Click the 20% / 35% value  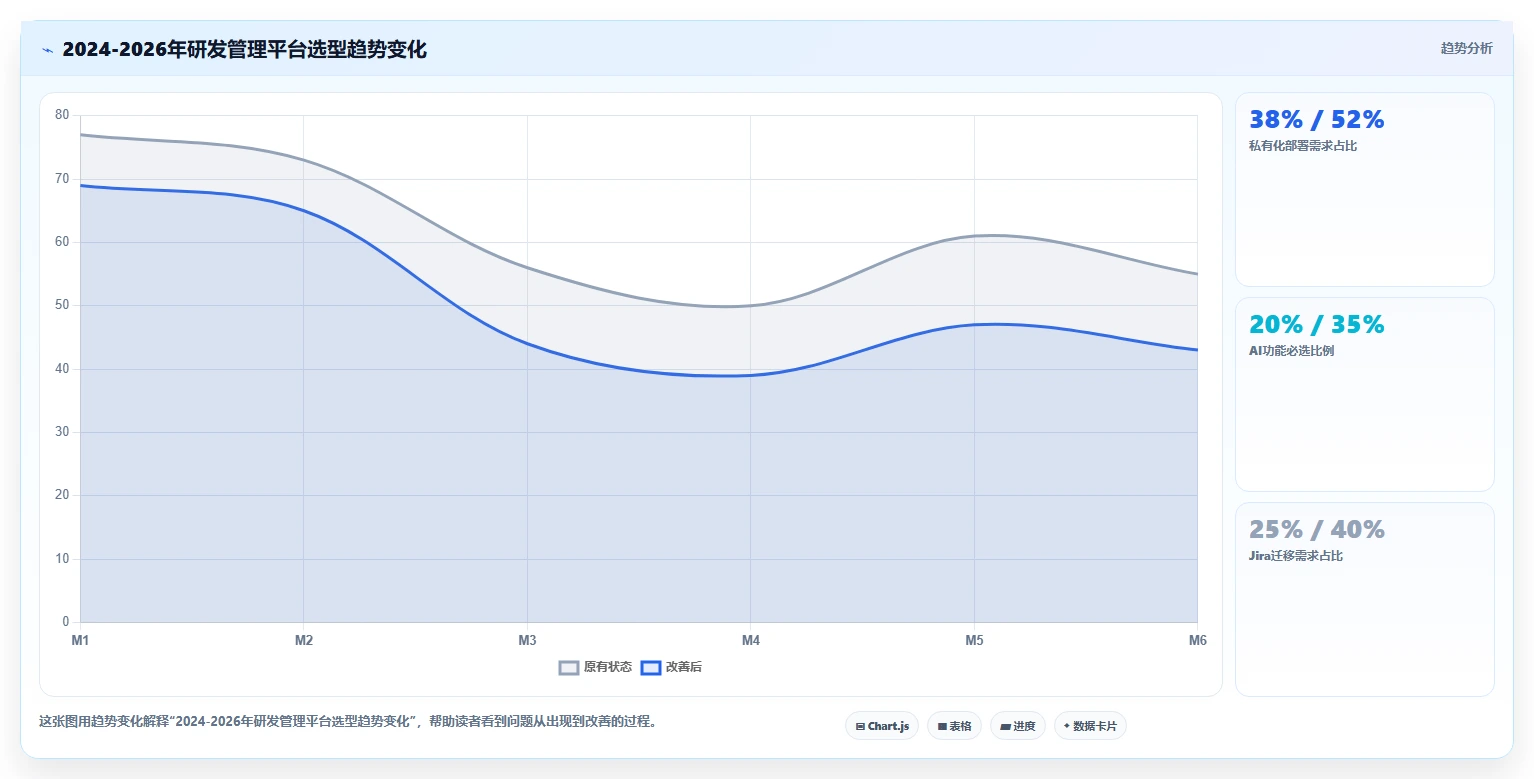coord(1317,325)
